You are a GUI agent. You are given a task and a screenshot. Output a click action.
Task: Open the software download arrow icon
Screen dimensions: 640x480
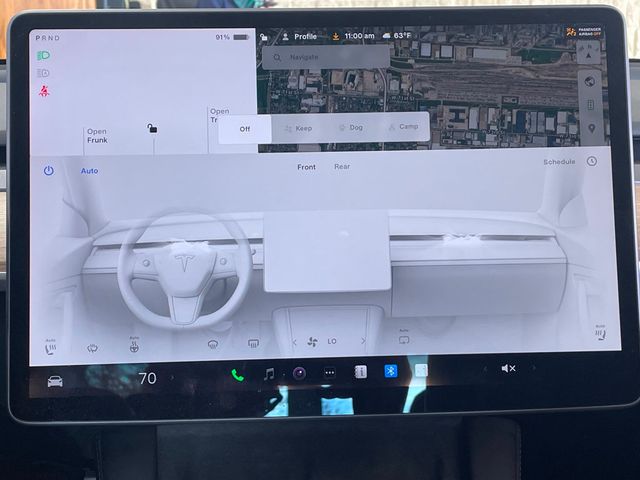click(335, 36)
